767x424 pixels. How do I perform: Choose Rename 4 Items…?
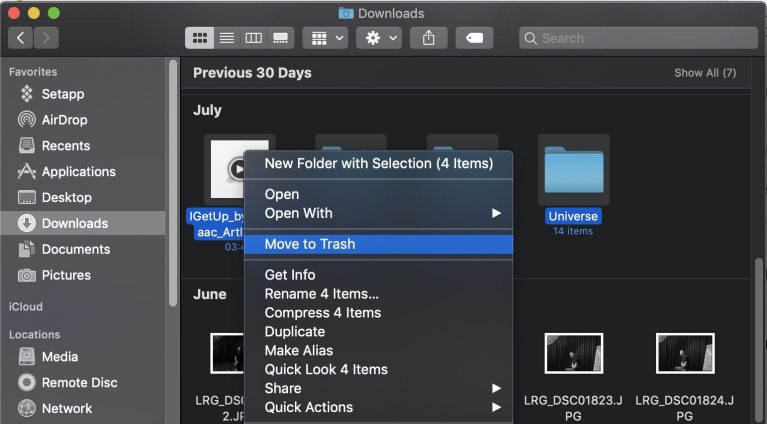[379, 294]
